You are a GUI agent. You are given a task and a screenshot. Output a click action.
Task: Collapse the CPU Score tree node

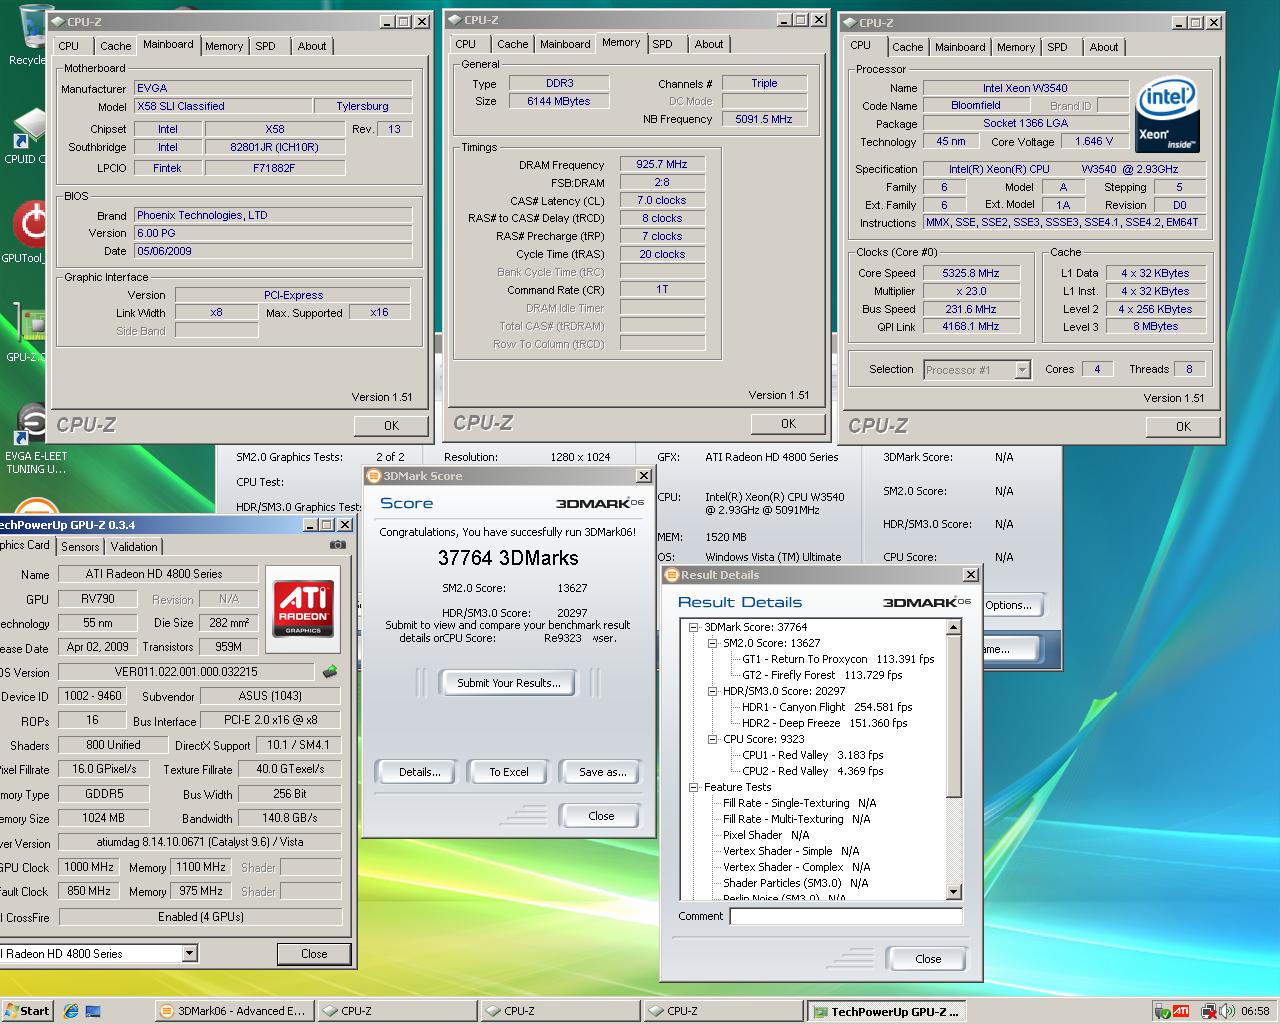pyautogui.click(x=713, y=739)
